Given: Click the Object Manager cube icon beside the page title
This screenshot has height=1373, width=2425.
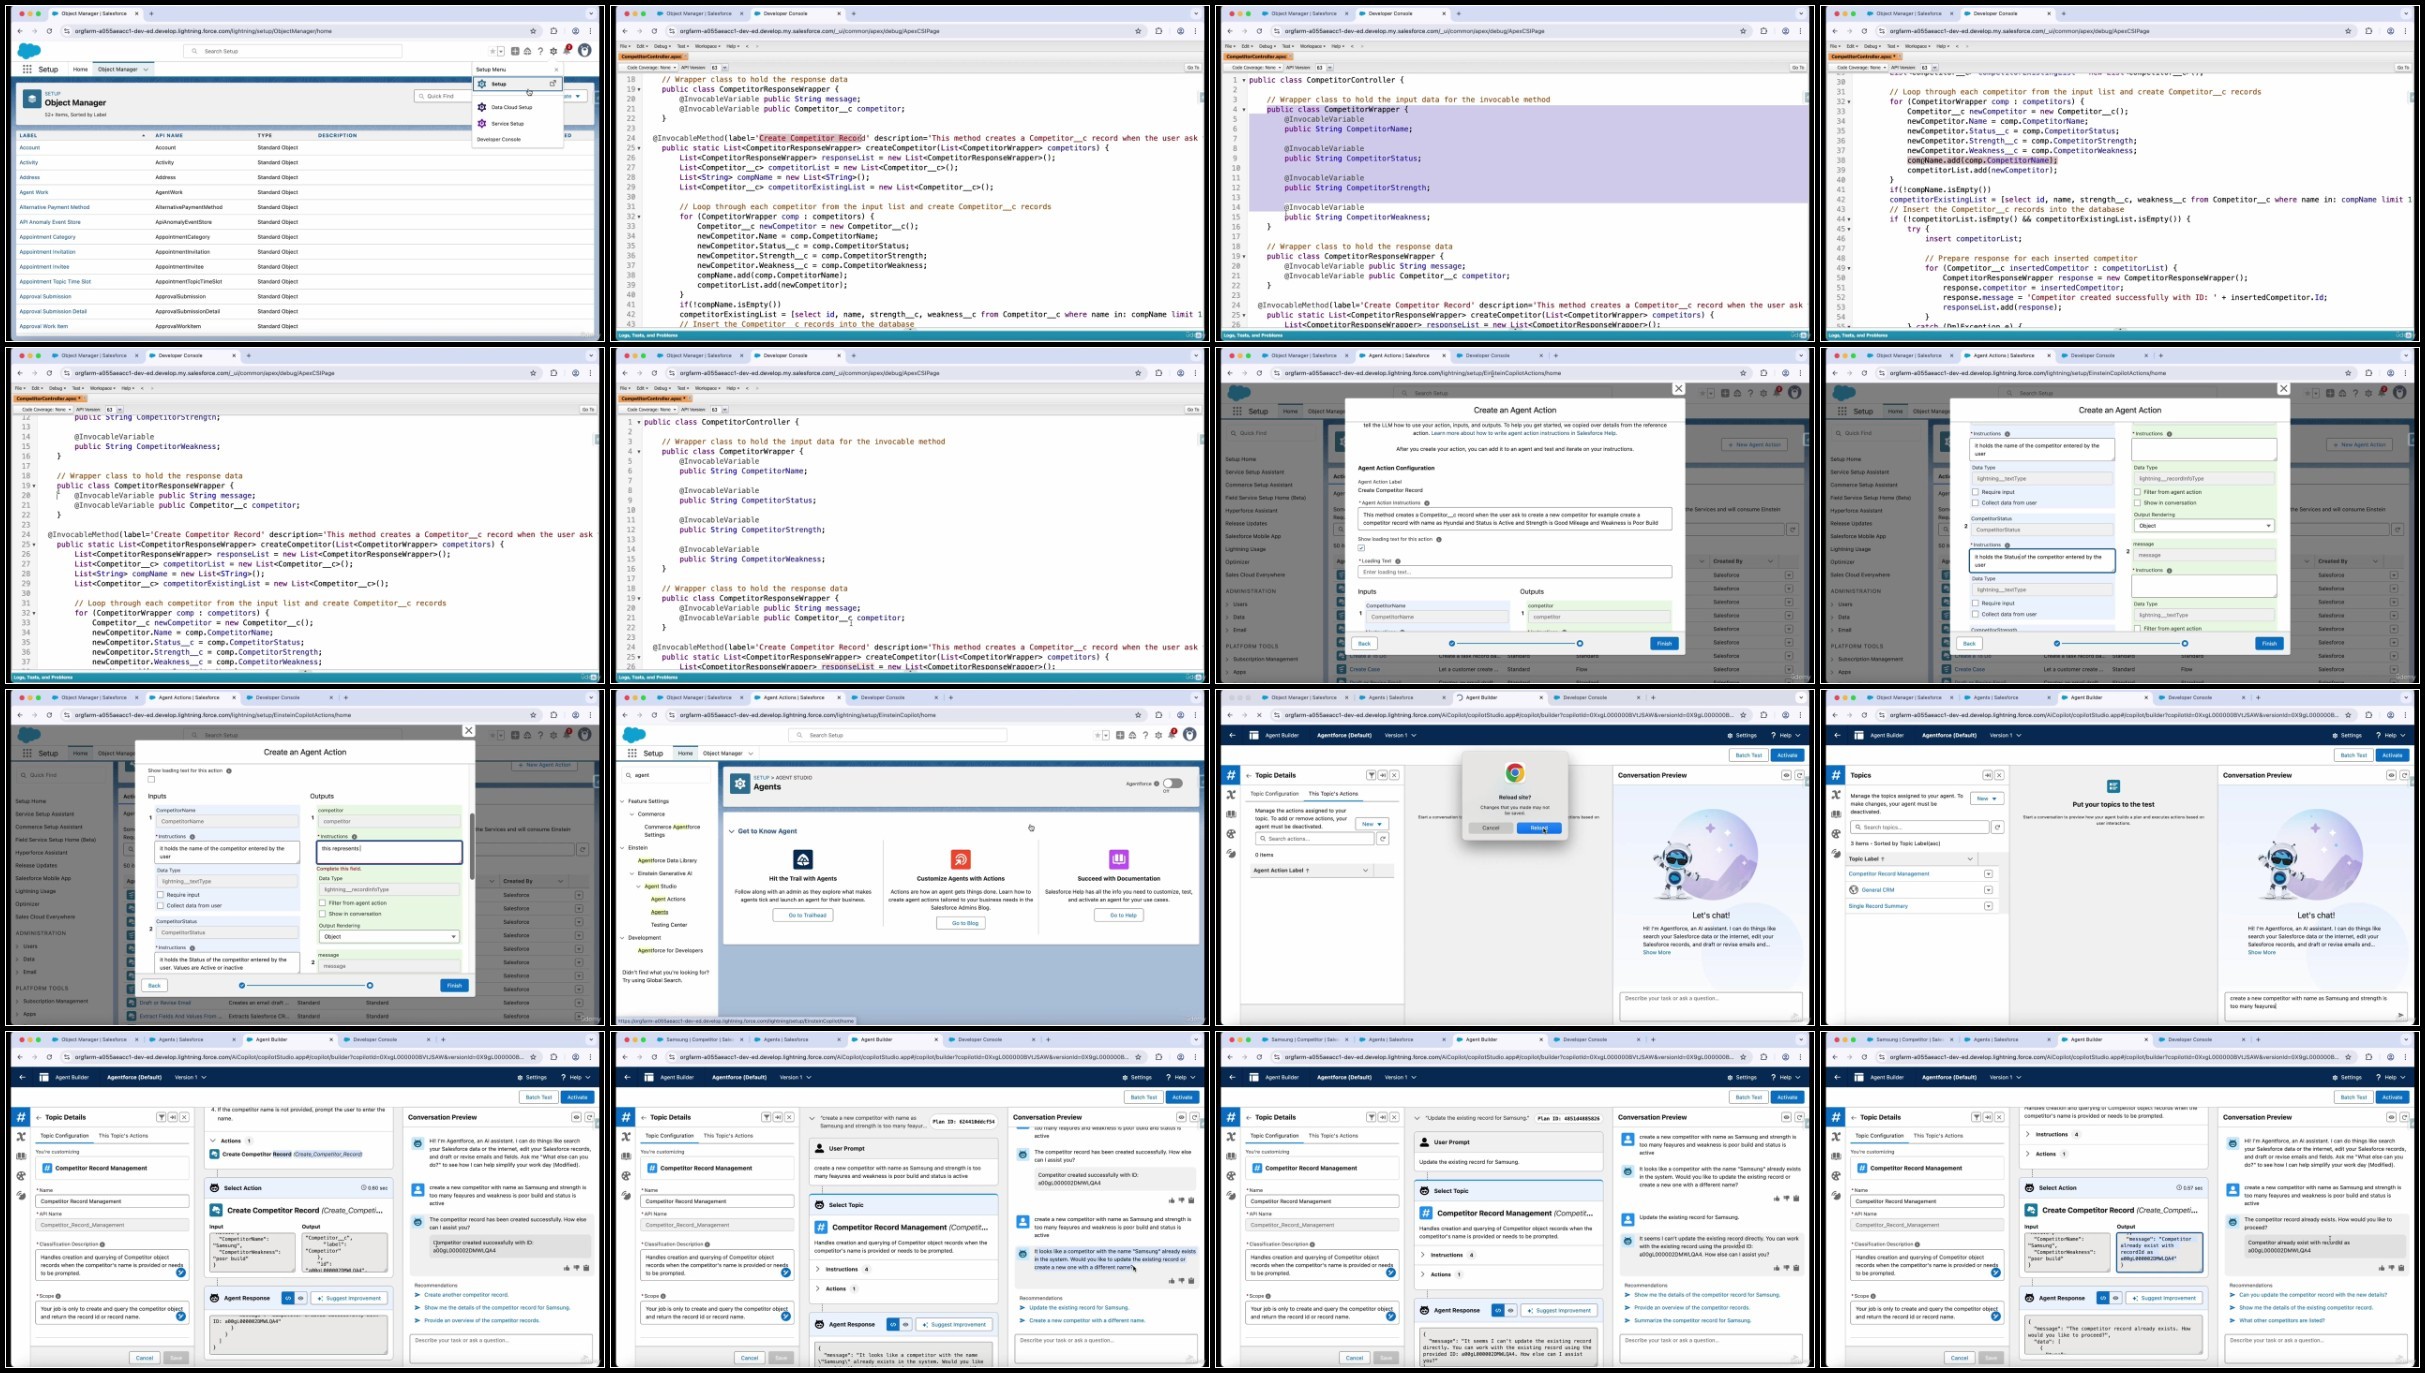Looking at the screenshot, I should tap(32, 100).
